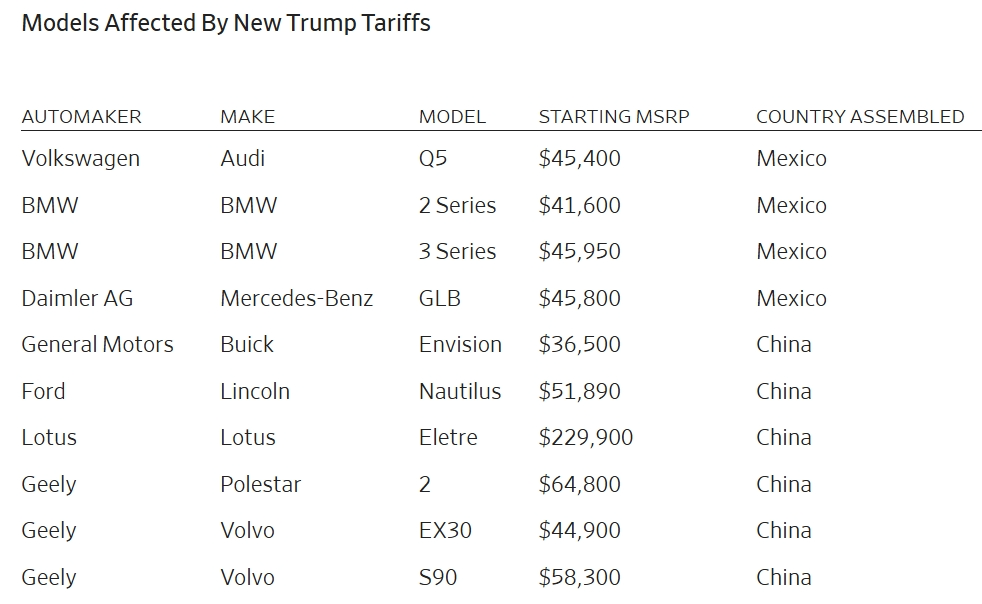Click the COUNTRY ASSEMBLED column header
This screenshot has width=982, height=604.
point(860,117)
